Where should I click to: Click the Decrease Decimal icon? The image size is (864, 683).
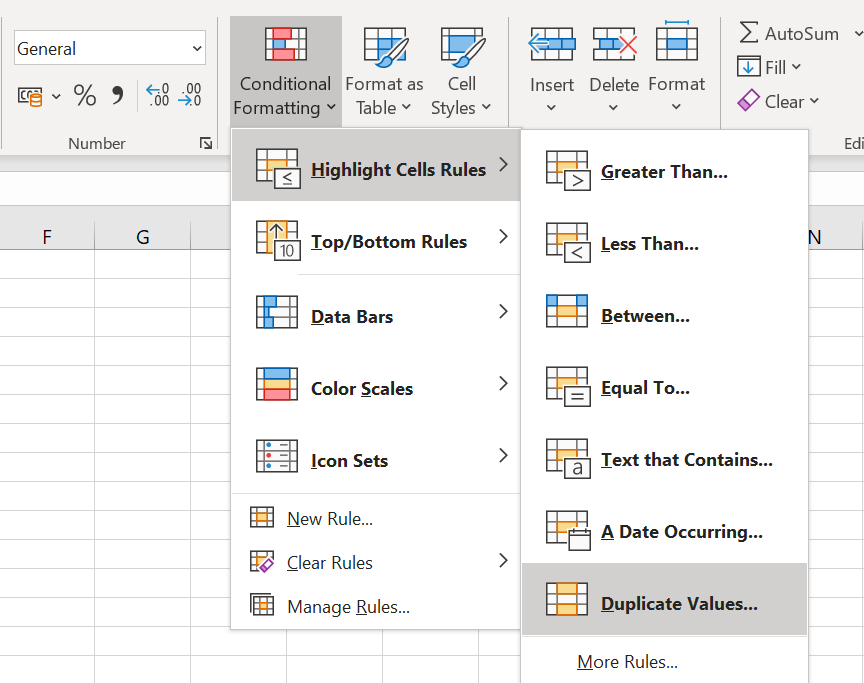coord(189,96)
